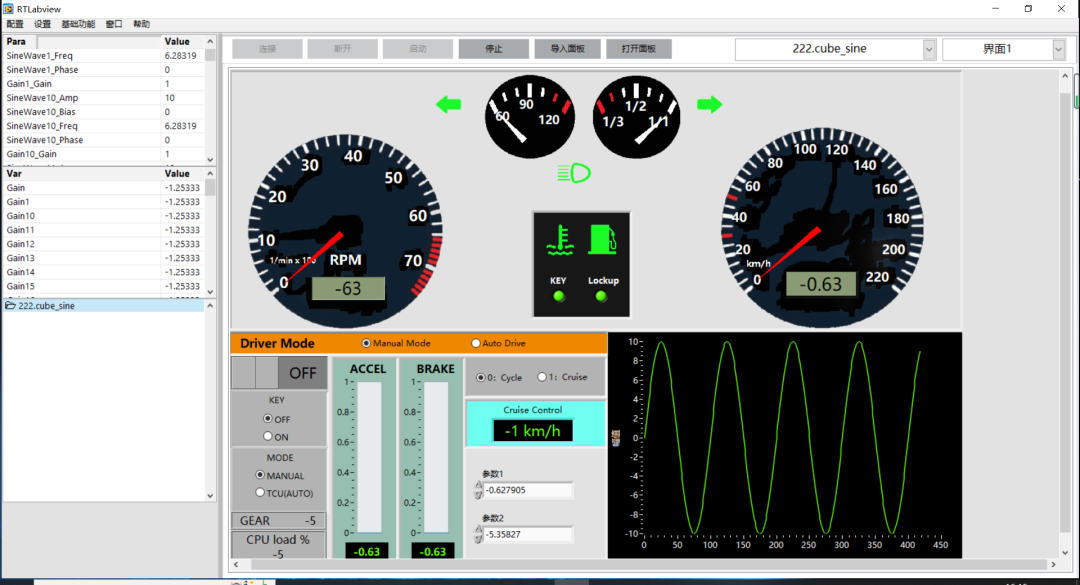Viewport: 1080px width, 585px height.
Task: Click the SineWave10_Amp parameter row
Action: (104, 98)
